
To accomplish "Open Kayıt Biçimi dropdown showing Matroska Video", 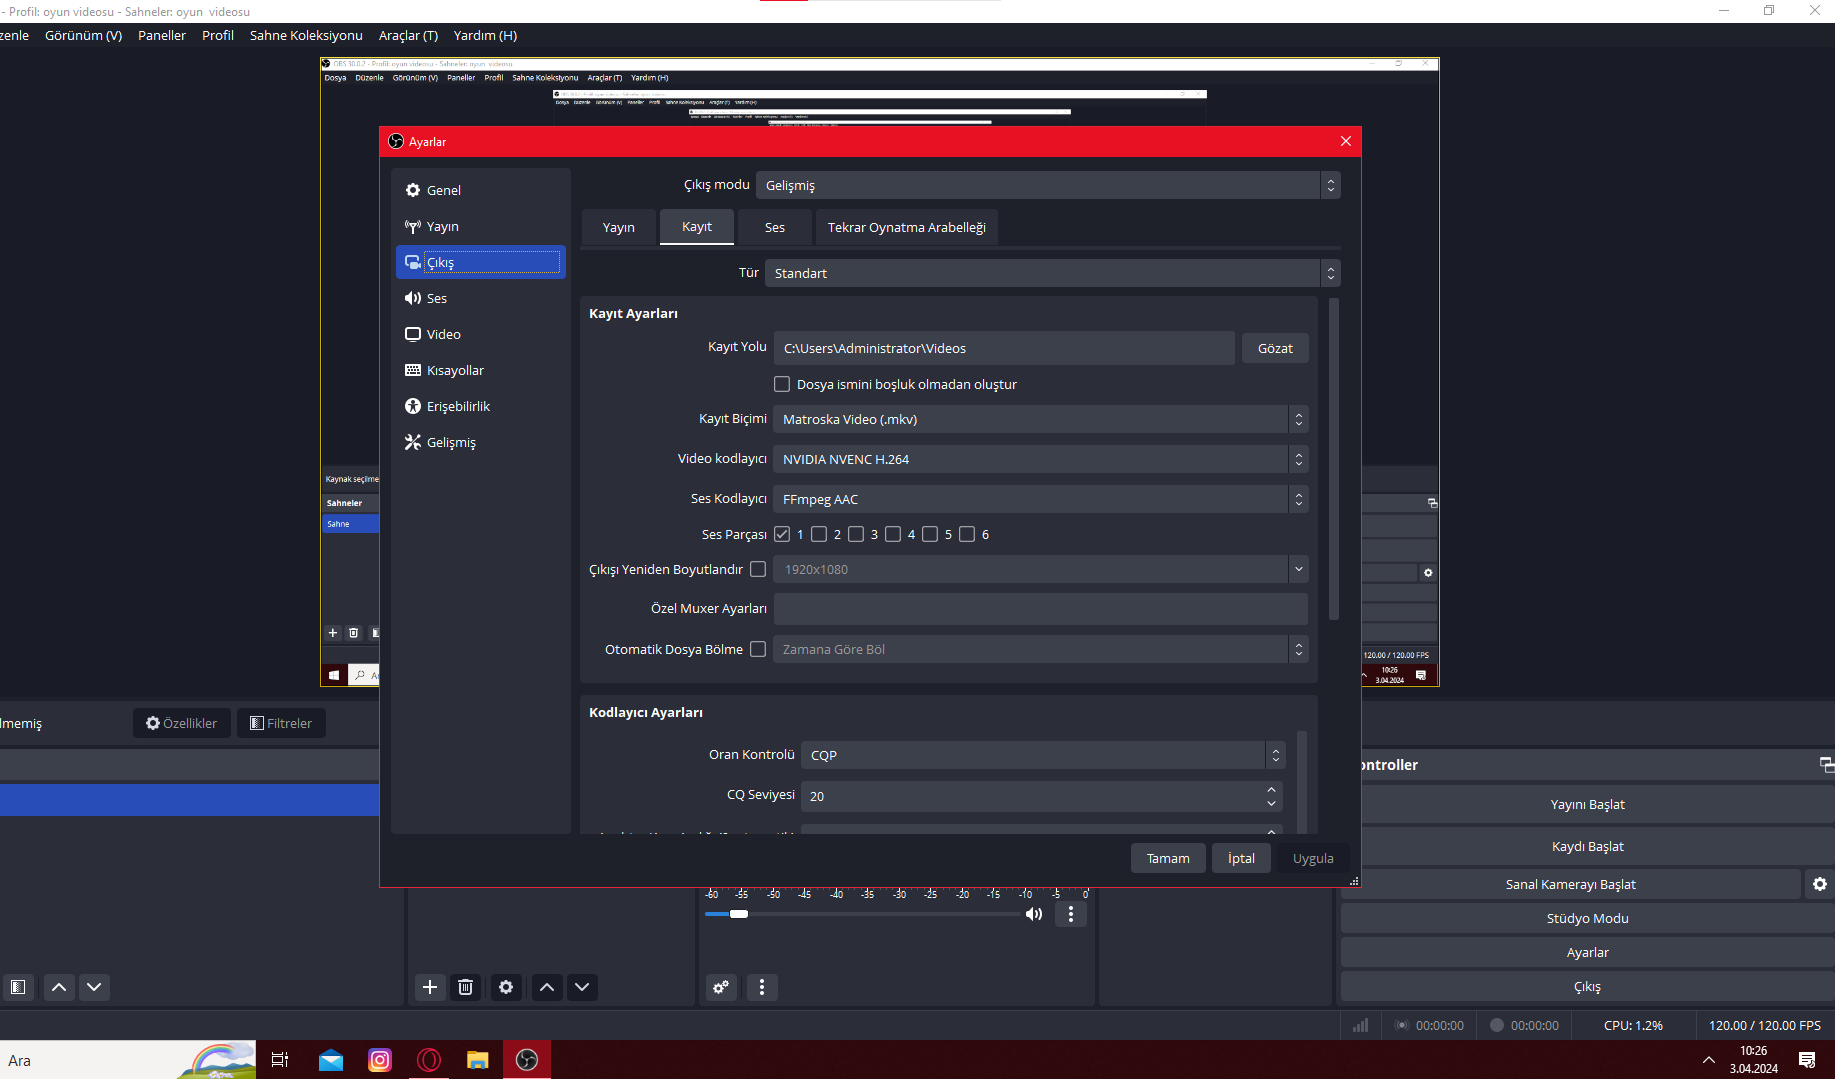I will 1040,419.
